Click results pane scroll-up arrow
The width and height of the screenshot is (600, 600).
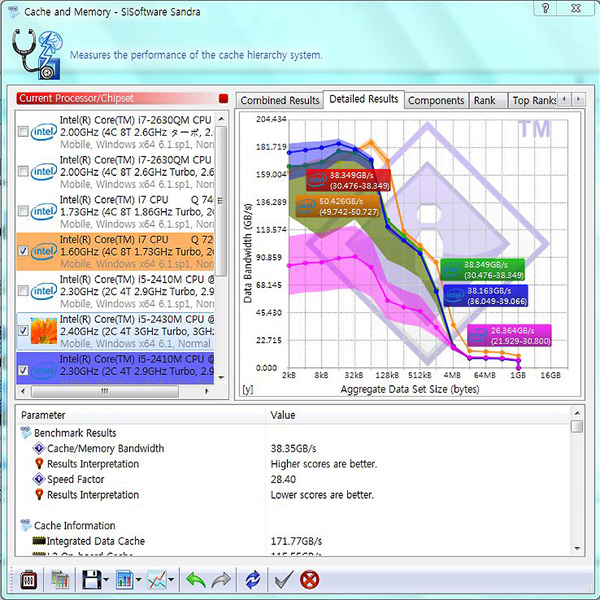click(x=577, y=413)
